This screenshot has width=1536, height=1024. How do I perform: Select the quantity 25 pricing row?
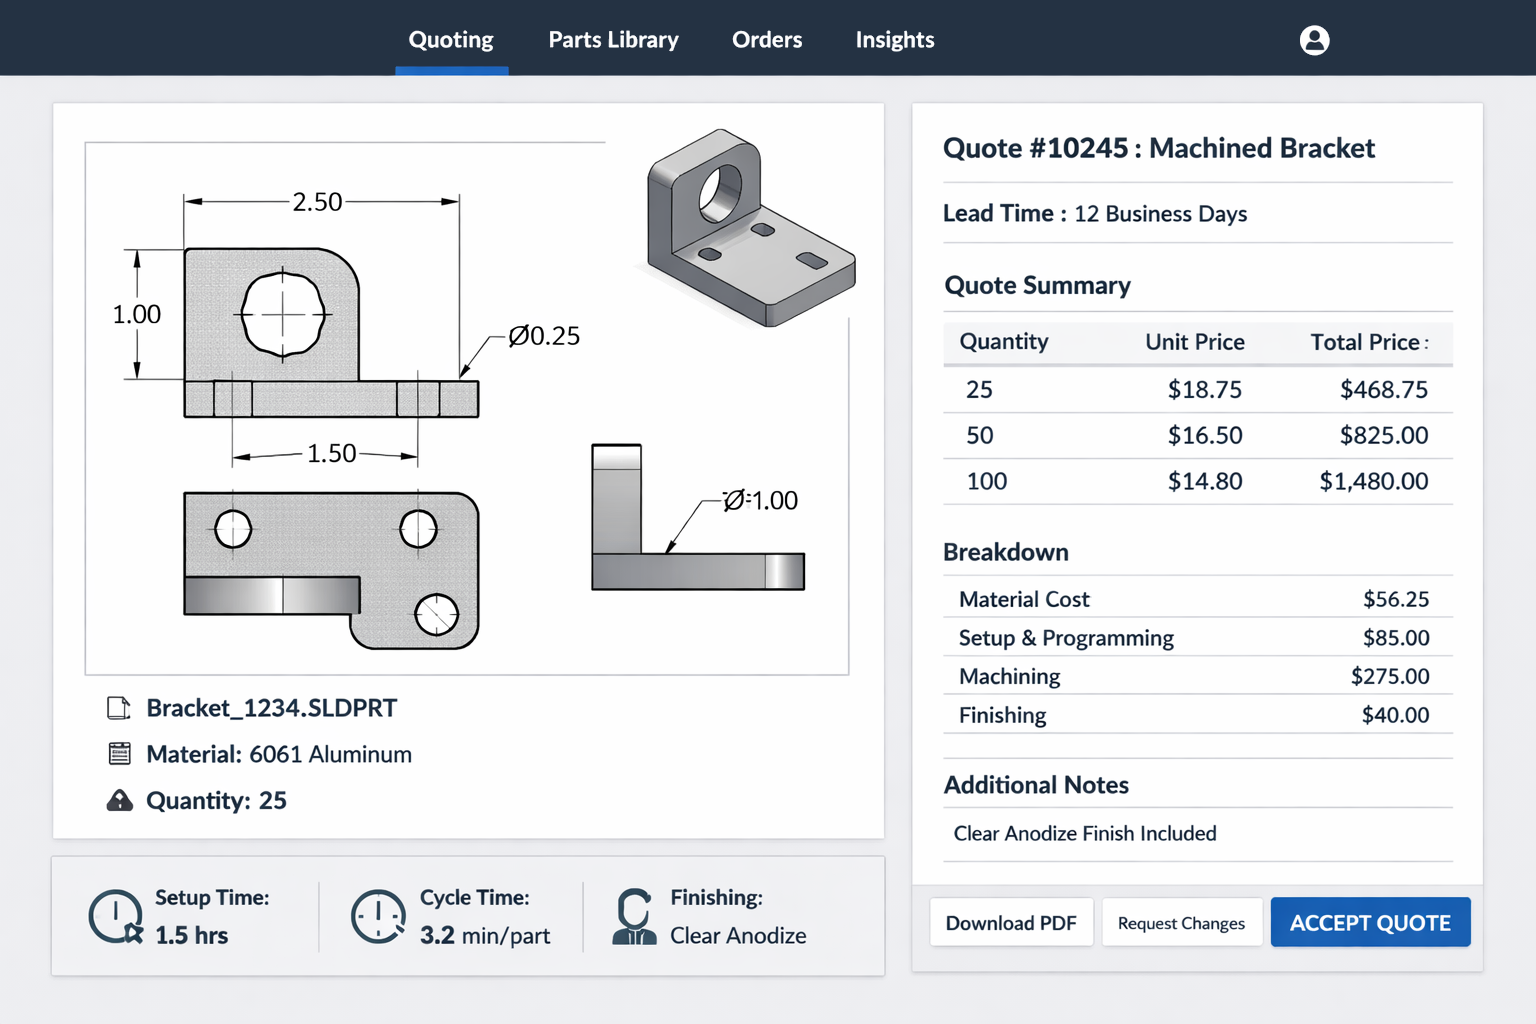[1197, 390]
